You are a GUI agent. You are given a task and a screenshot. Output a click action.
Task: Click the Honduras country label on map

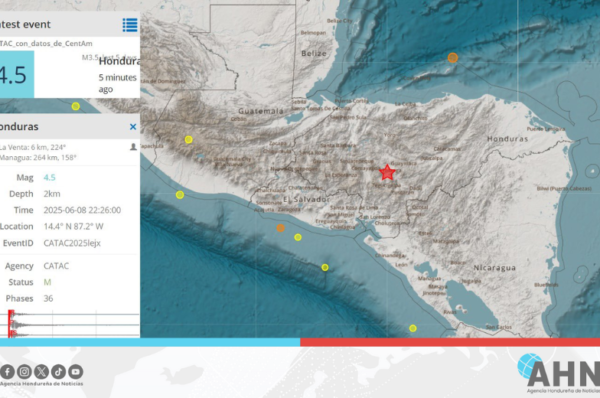[507, 139]
